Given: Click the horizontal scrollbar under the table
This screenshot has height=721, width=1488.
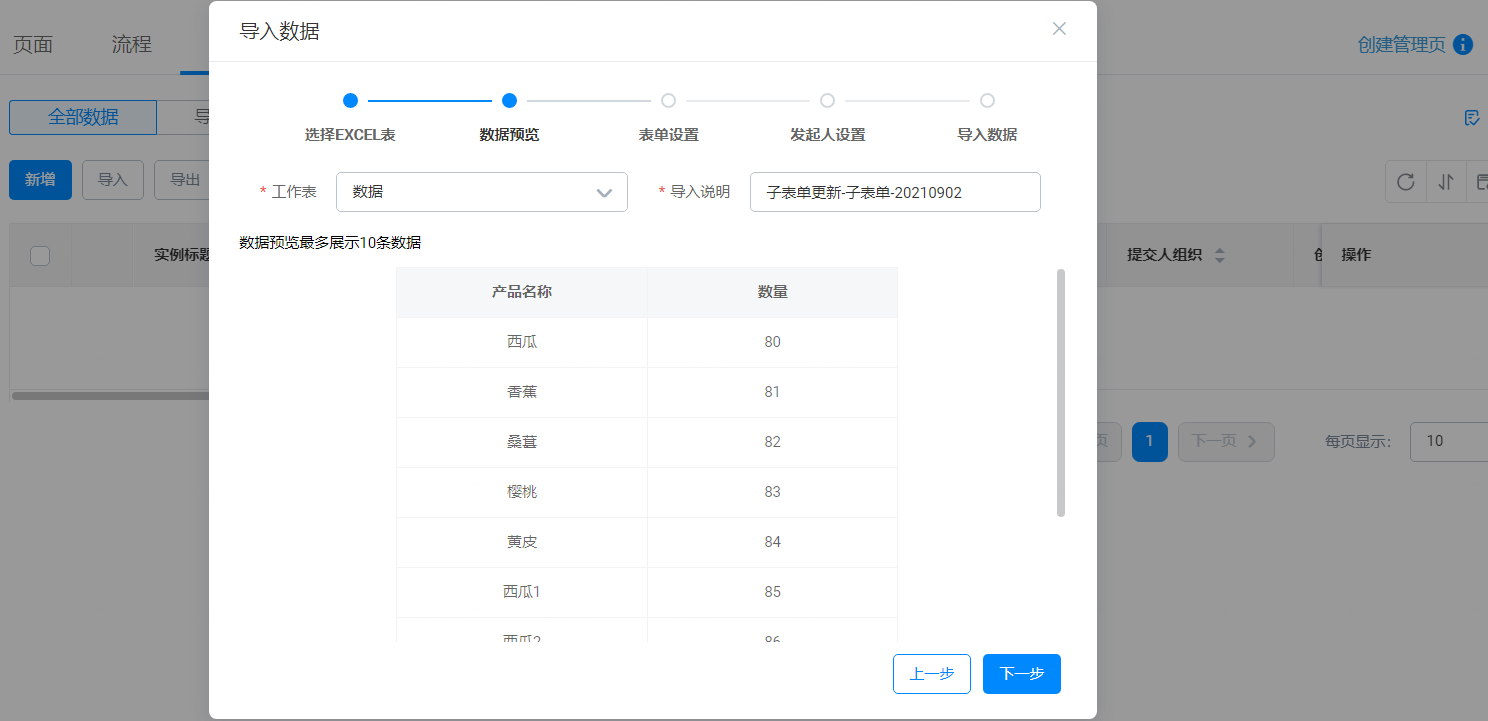Looking at the screenshot, I should click(110, 396).
